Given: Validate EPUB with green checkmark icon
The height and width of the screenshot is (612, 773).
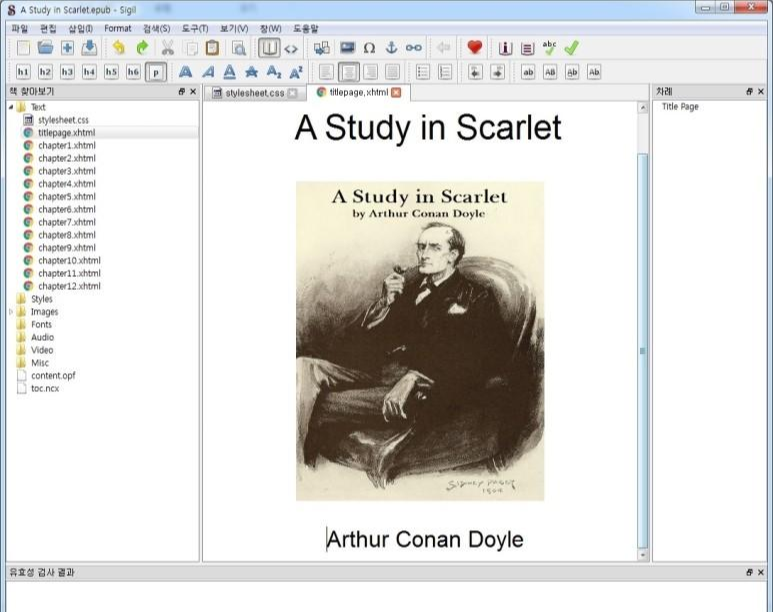Looking at the screenshot, I should (571, 48).
